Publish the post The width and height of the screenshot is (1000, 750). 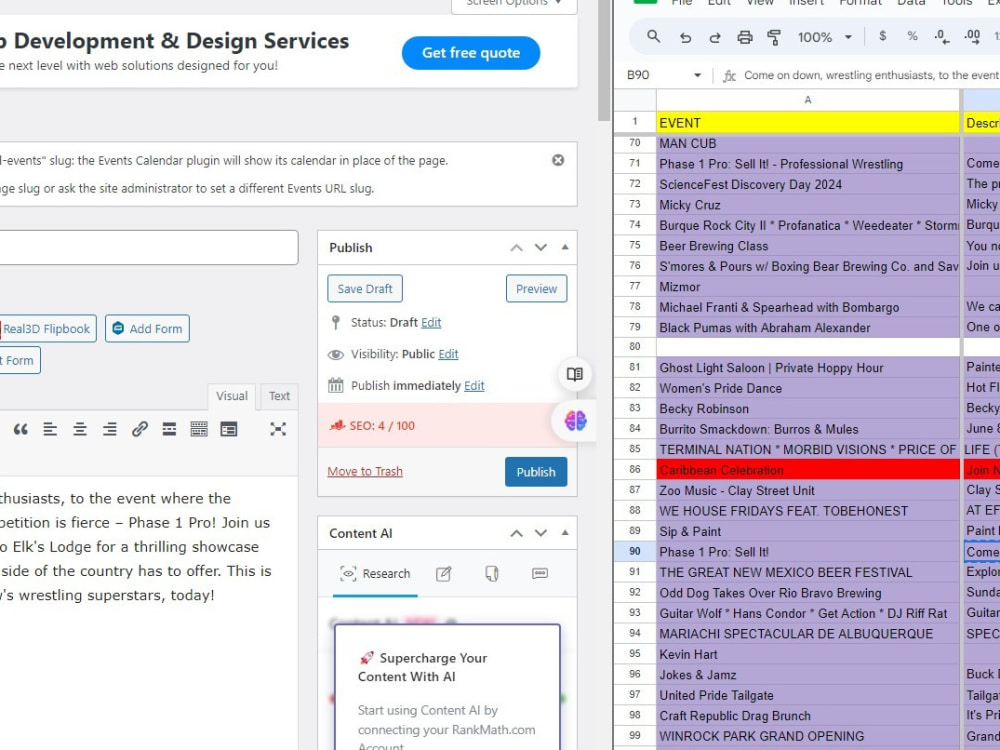pos(536,472)
